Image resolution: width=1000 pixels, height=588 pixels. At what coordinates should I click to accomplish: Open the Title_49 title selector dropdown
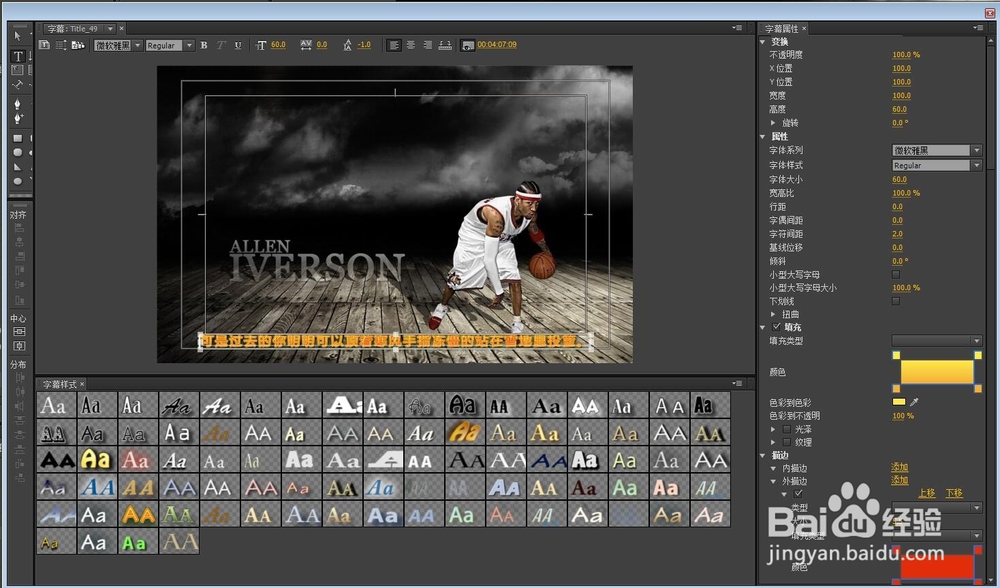point(110,29)
